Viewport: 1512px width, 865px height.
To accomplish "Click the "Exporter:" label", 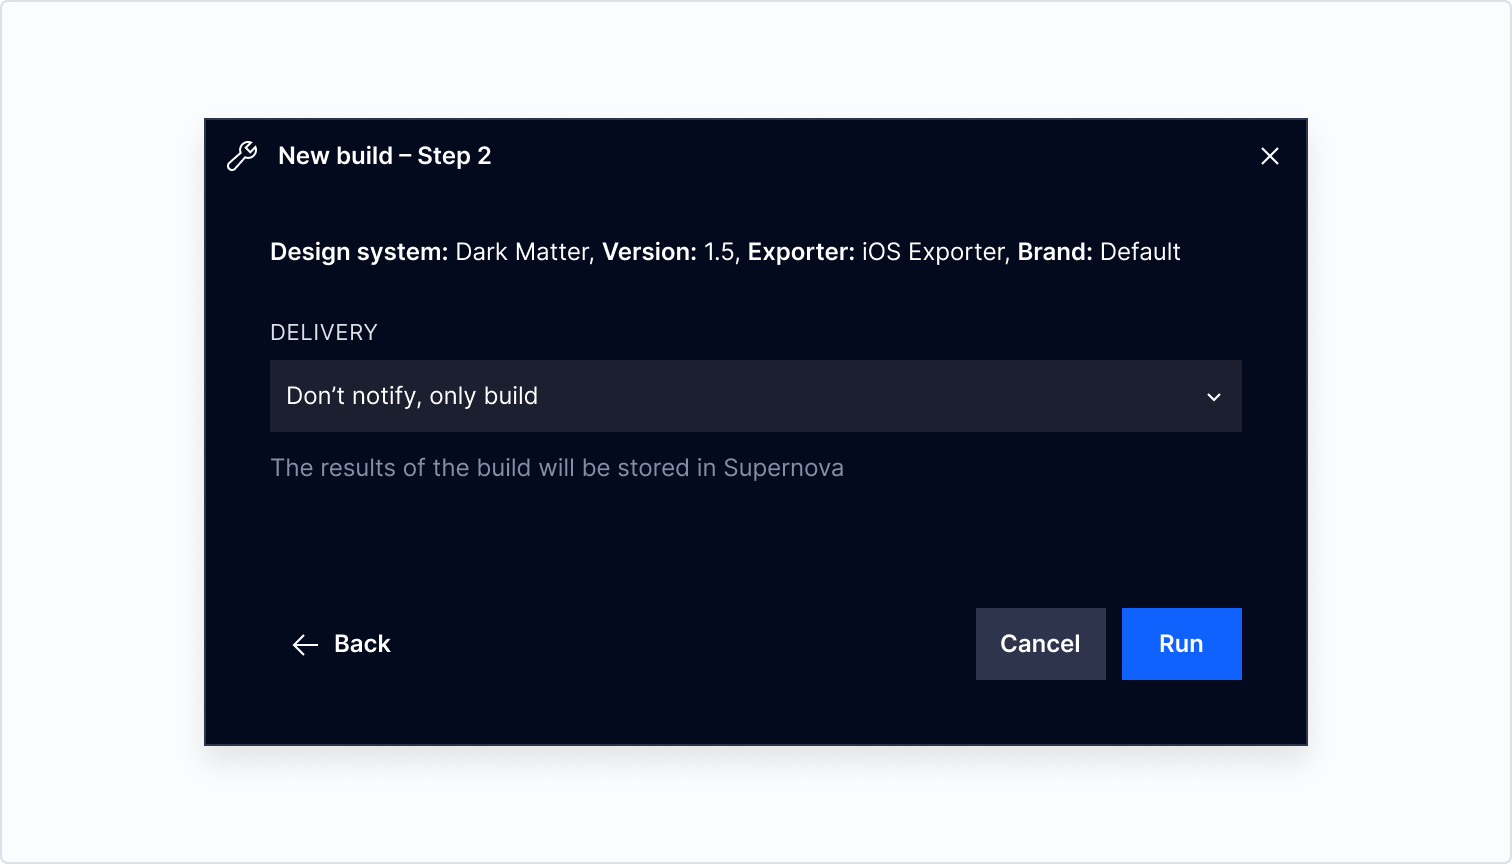I will [801, 252].
